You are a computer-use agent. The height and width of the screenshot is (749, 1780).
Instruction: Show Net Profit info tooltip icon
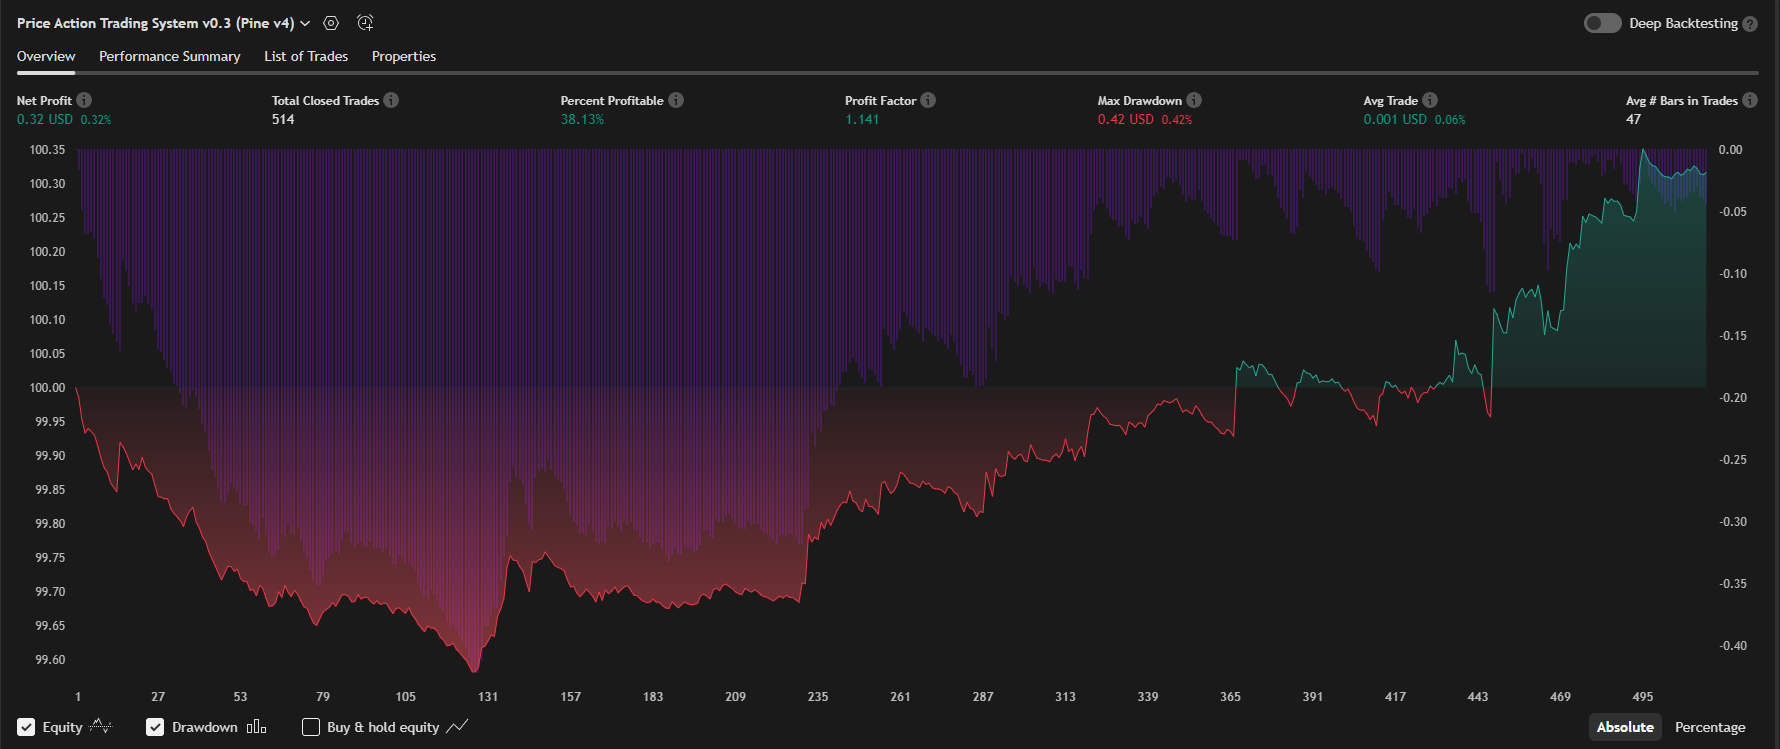(84, 100)
